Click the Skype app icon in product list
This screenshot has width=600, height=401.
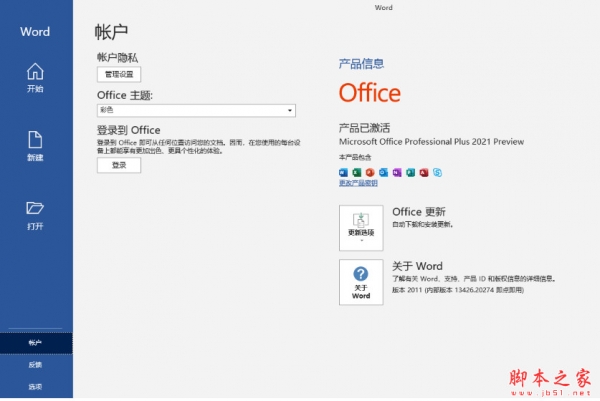437,173
